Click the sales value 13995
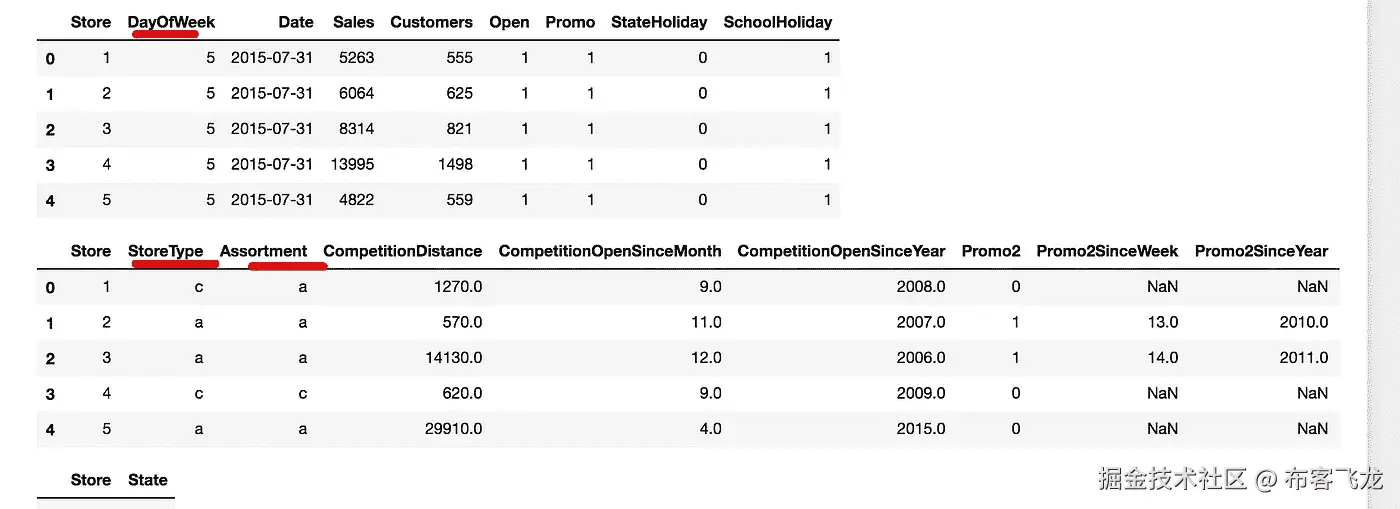 pyautogui.click(x=352, y=164)
